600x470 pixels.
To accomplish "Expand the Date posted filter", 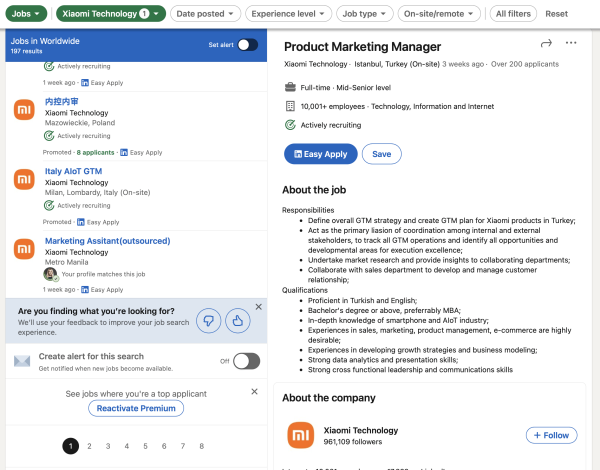I will pyautogui.click(x=206, y=14).
